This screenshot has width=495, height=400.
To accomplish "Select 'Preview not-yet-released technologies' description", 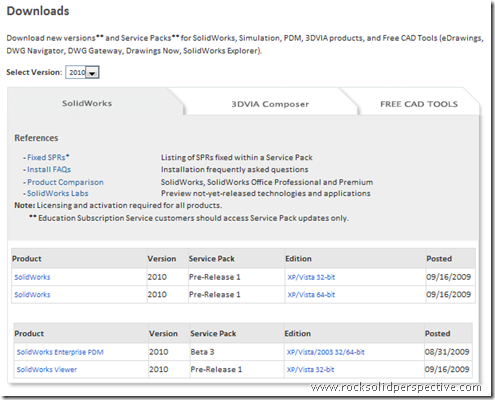I will pos(266,193).
